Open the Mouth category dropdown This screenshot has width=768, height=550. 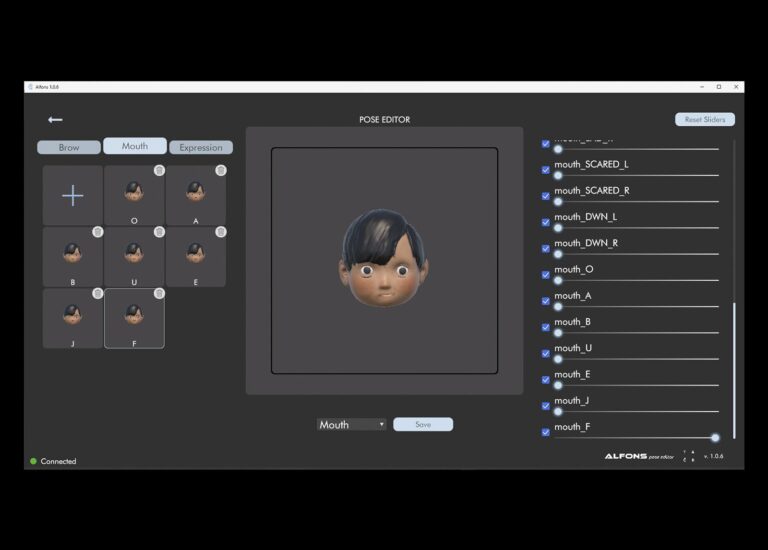point(351,425)
